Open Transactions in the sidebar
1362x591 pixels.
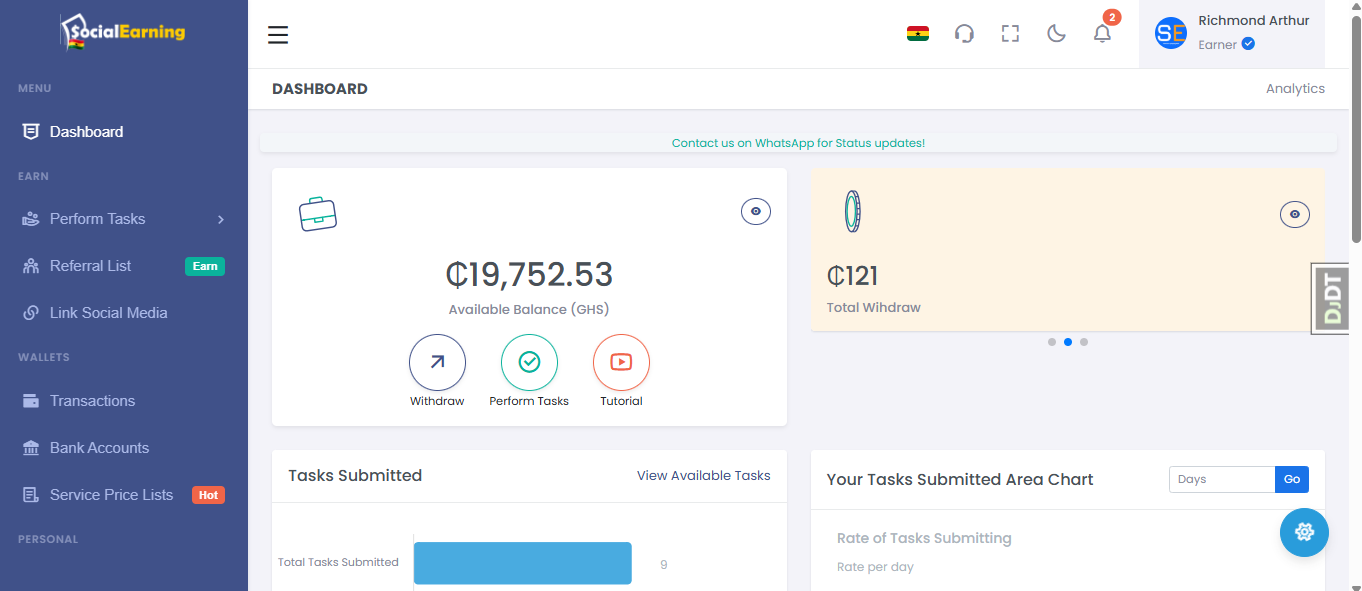(92, 401)
